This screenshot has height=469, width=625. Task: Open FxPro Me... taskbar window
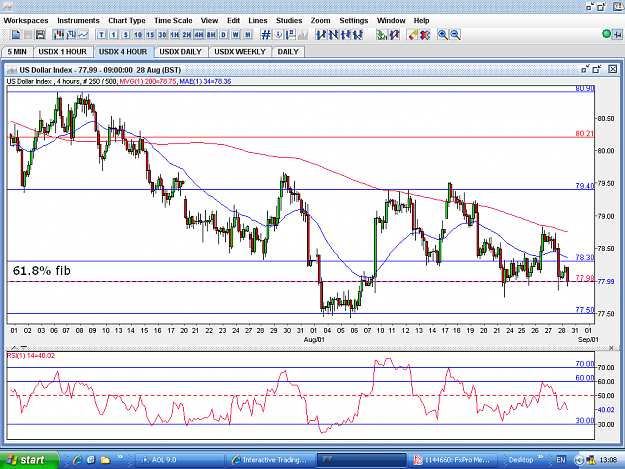click(x=452, y=460)
